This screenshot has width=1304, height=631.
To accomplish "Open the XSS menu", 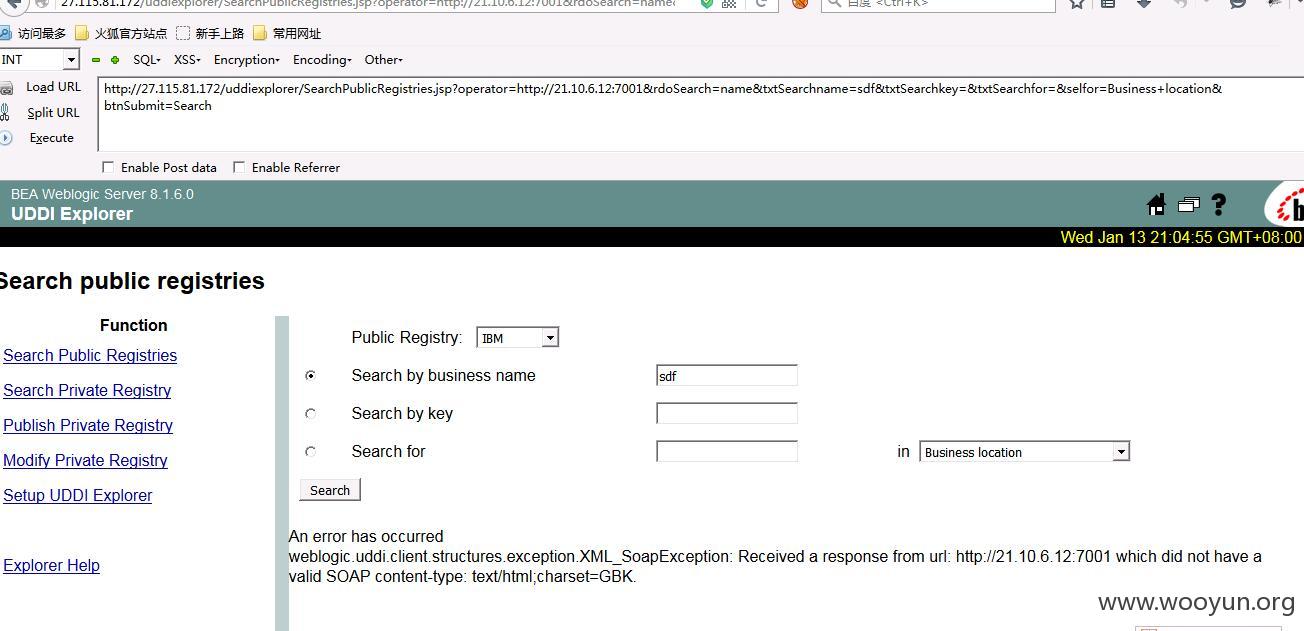I will (187, 60).
